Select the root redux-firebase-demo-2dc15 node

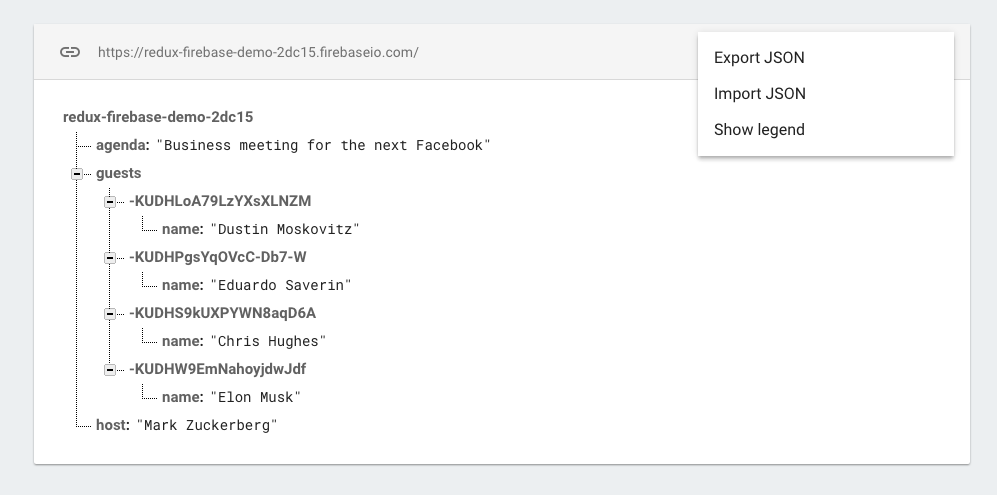pos(158,117)
